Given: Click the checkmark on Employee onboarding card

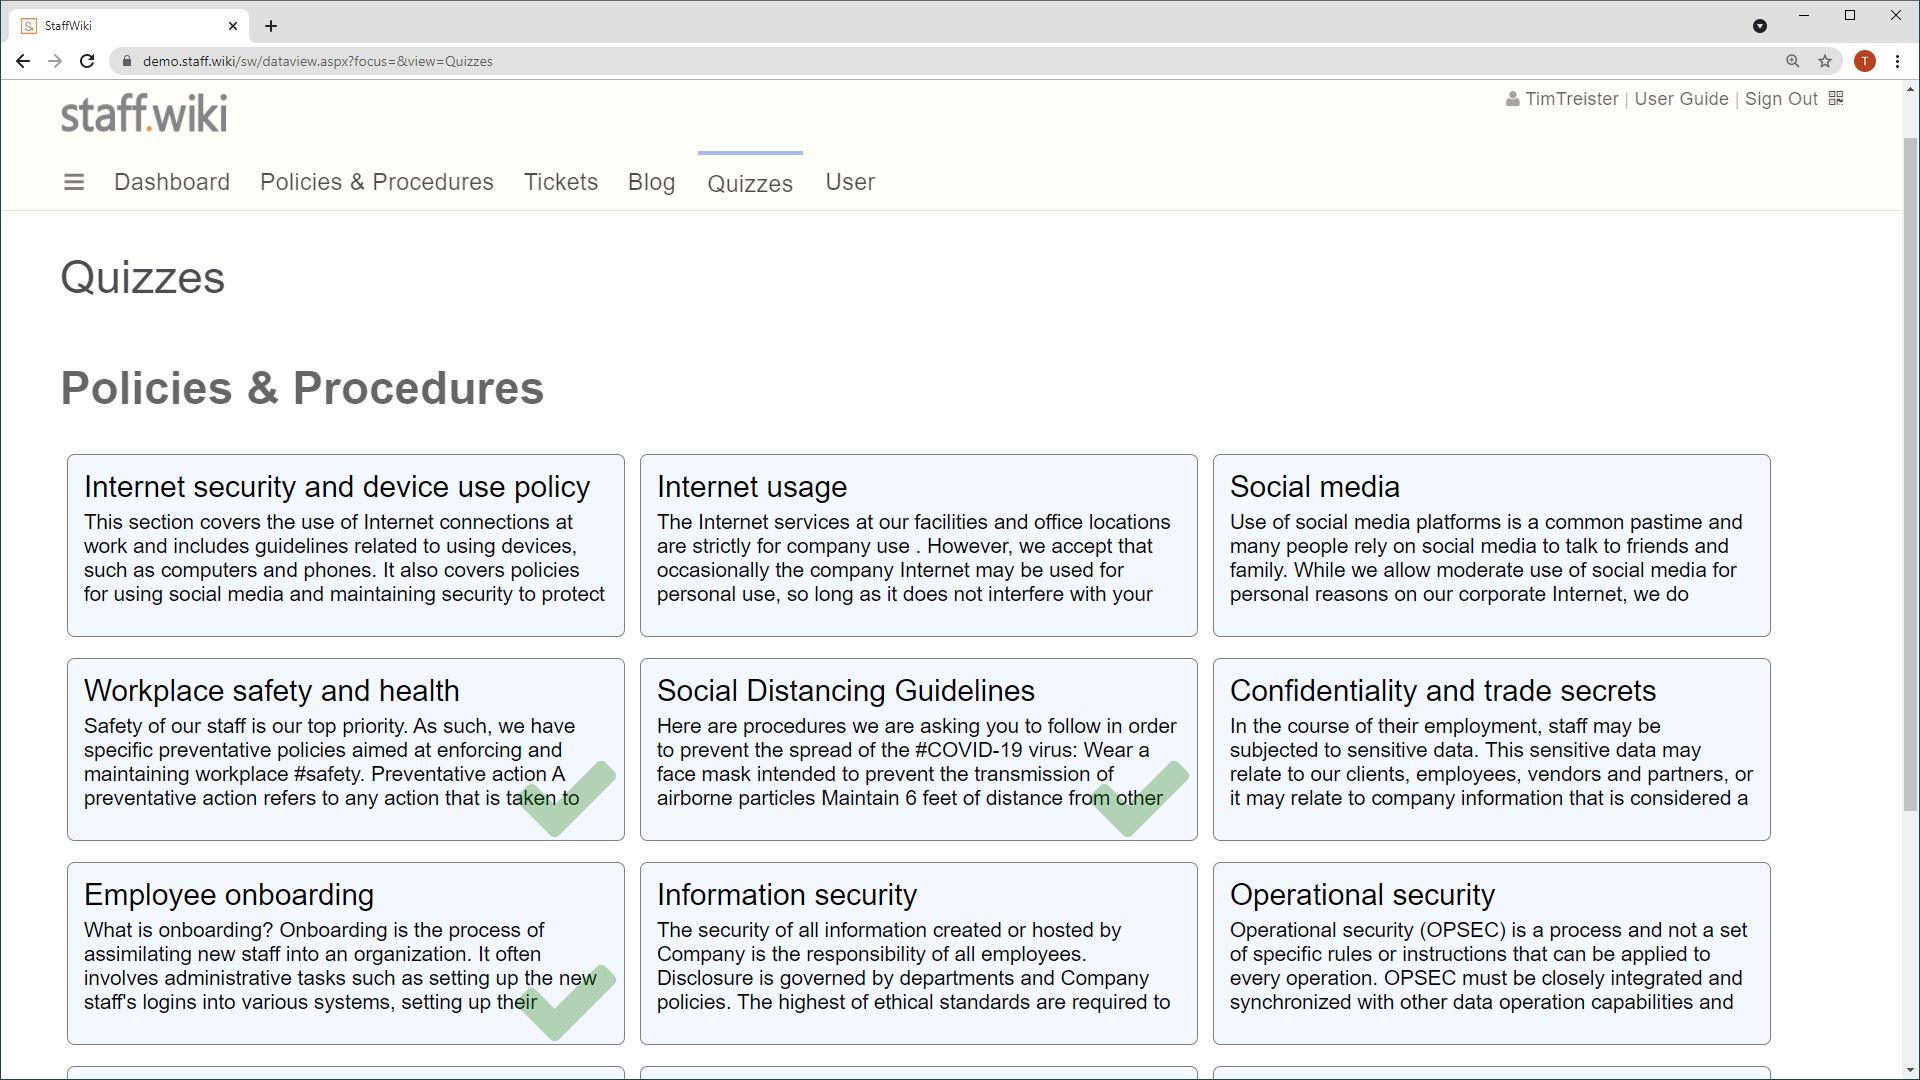Looking at the screenshot, I should tap(567, 1003).
